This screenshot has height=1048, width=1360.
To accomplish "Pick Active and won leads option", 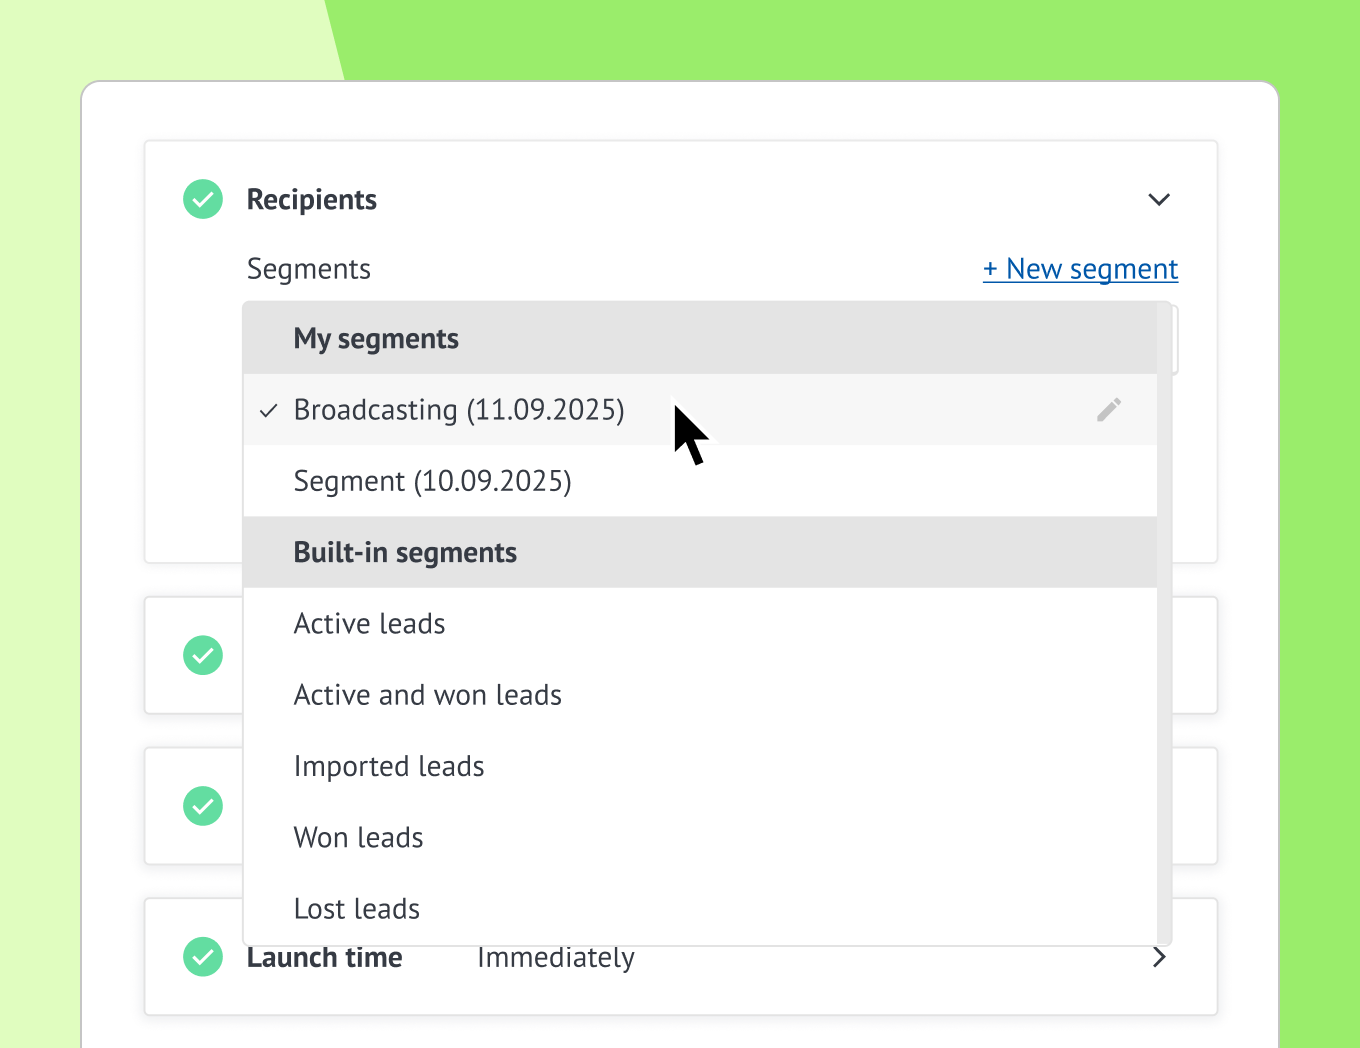I will [x=427, y=695].
